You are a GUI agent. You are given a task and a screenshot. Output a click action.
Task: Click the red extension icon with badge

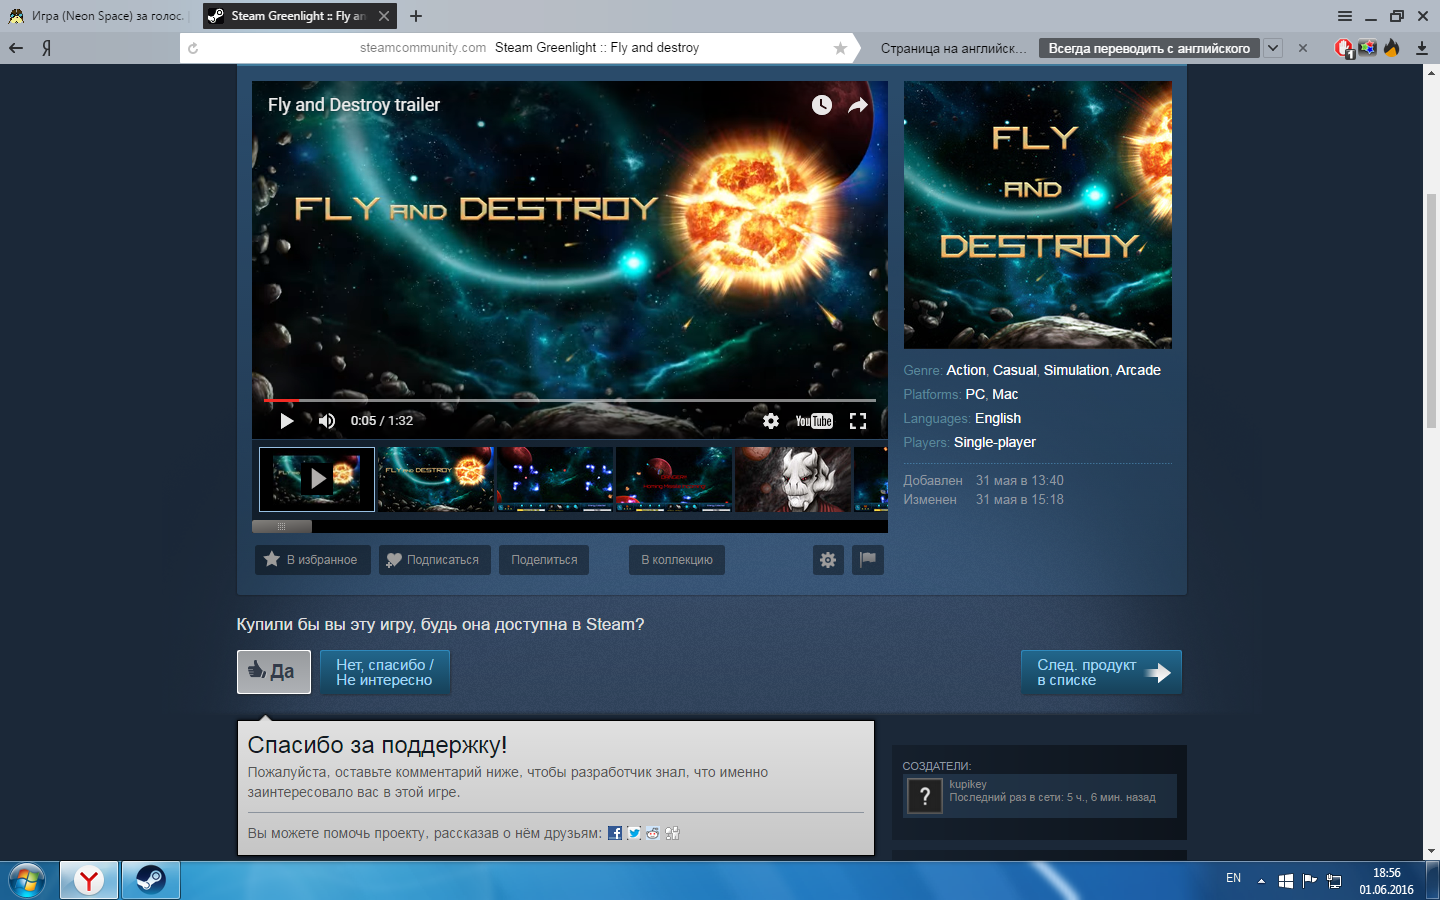1345,48
